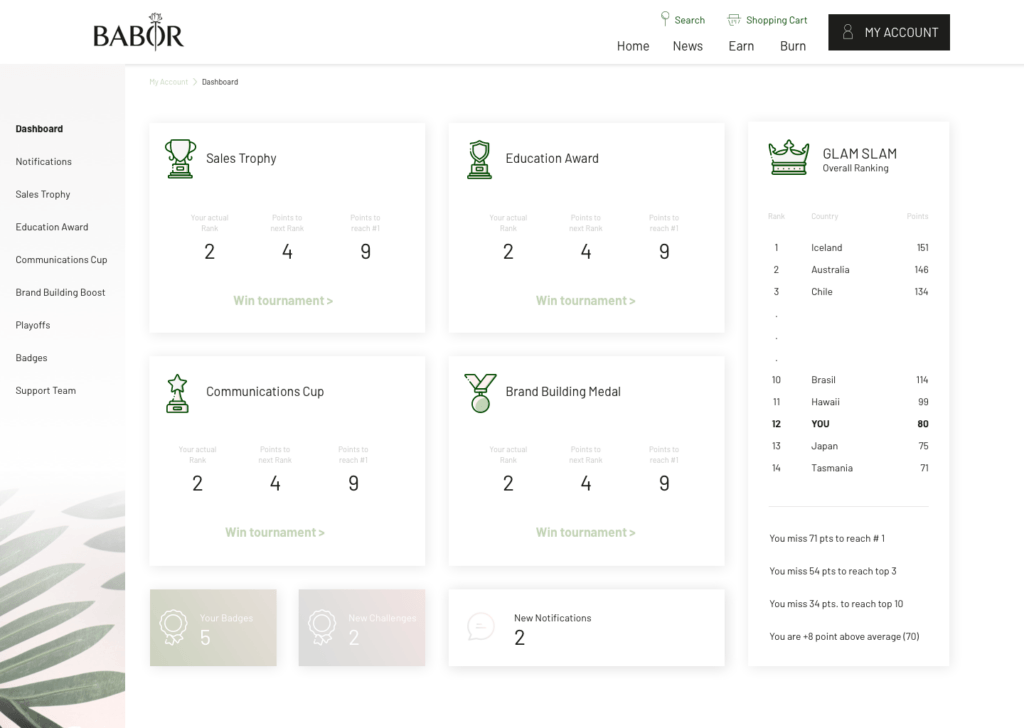Open the Earn menu item
This screenshot has height=728, width=1024.
pyautogui.click(x=741, y=46)
